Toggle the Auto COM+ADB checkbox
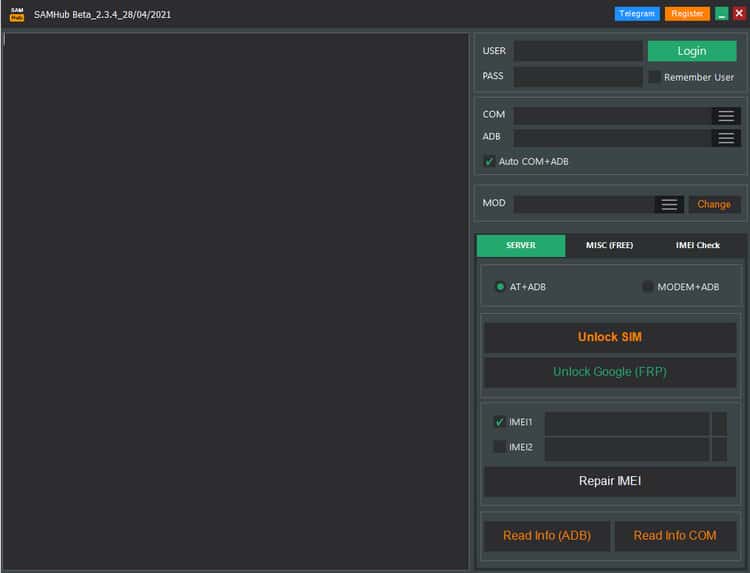Screen dimensions: 750x573 click(x=489, y=161)
